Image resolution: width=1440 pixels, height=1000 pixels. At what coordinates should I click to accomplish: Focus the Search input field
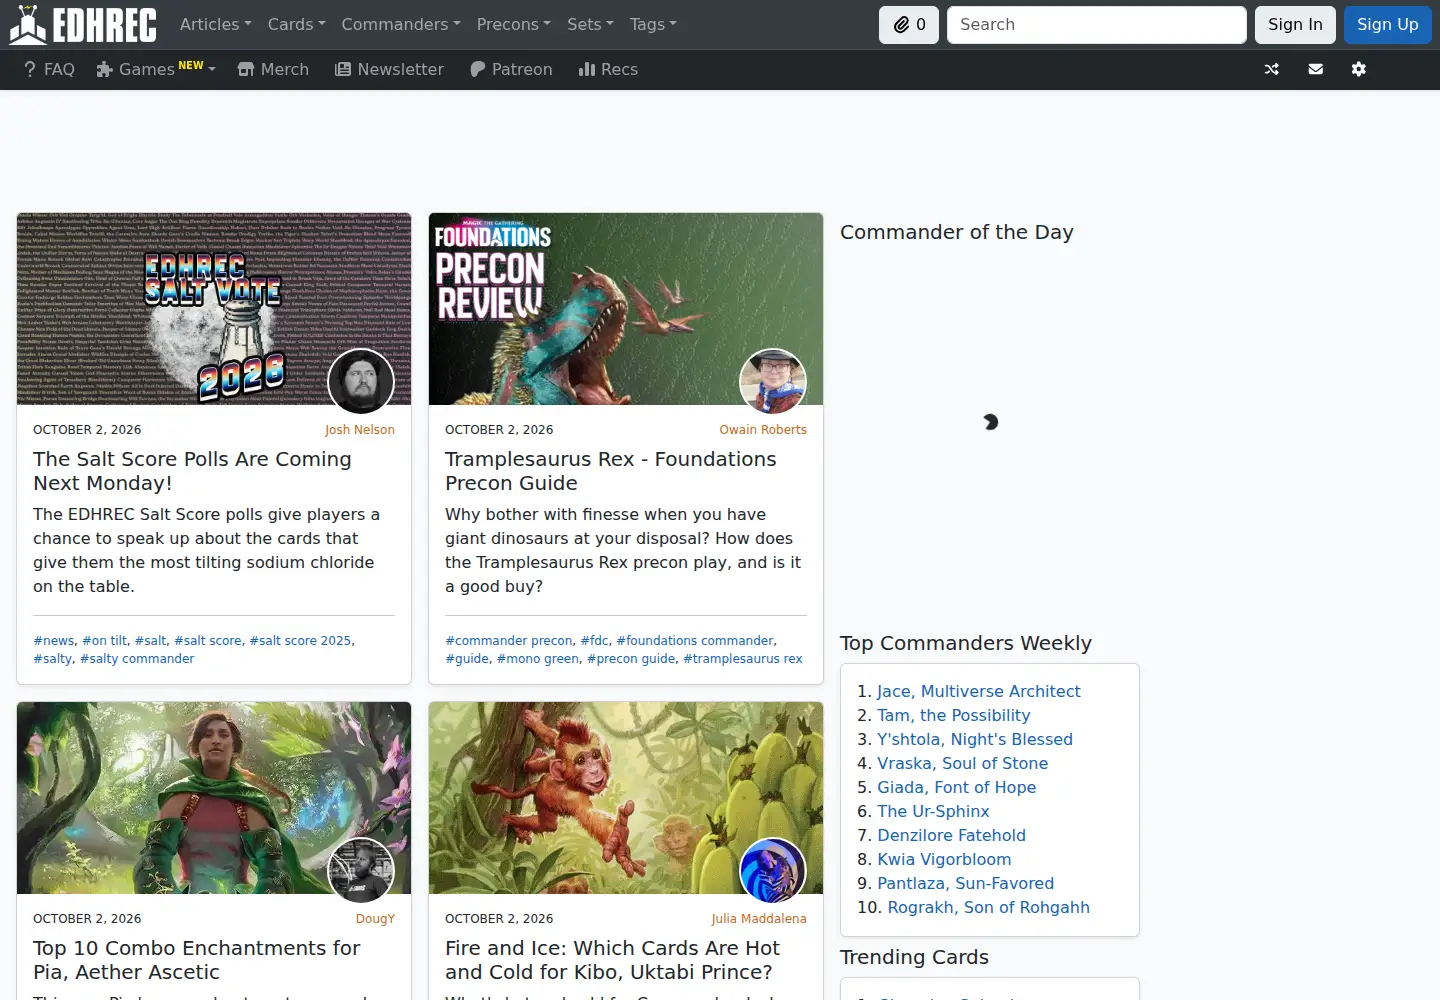pos(1097,25)
